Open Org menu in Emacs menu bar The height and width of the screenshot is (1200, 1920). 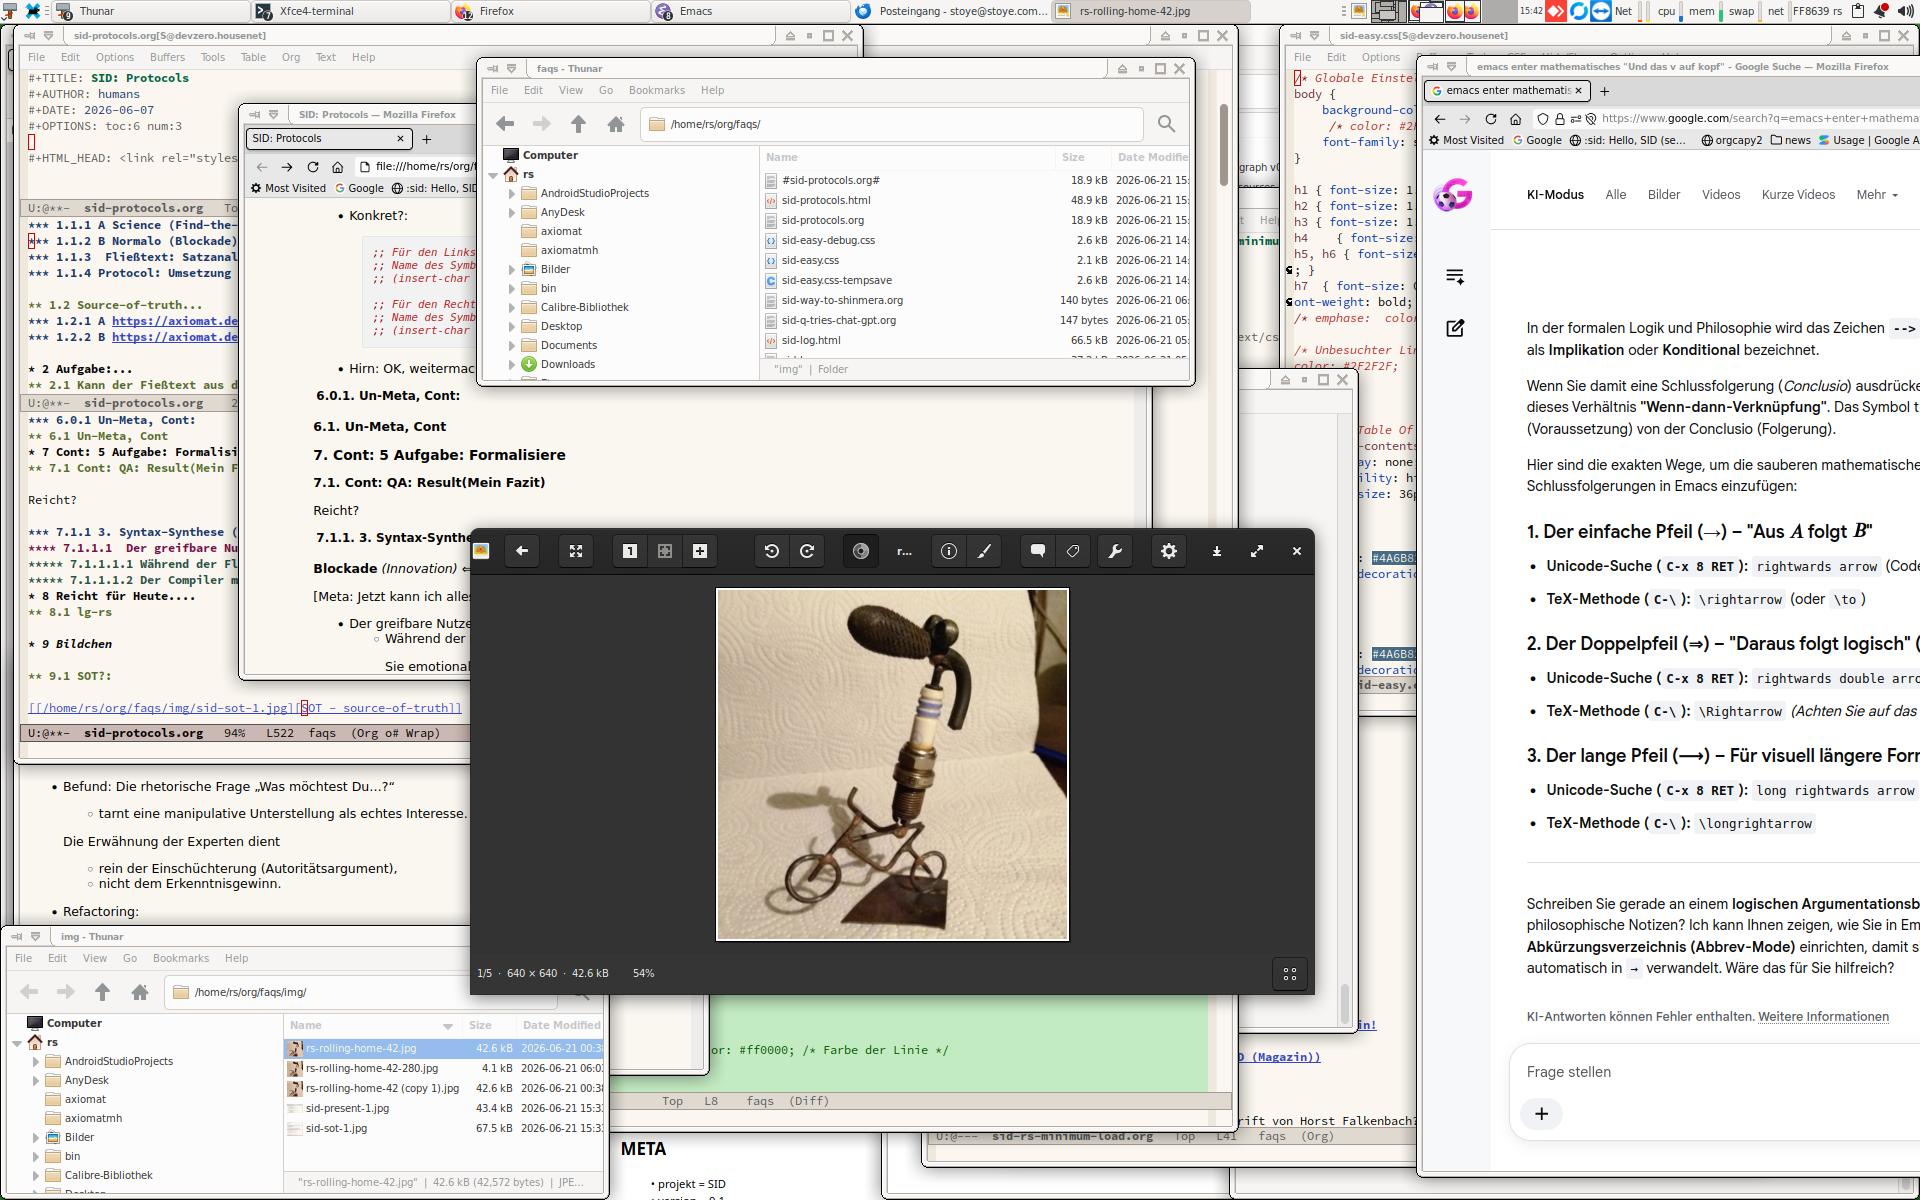coord(291,57)
